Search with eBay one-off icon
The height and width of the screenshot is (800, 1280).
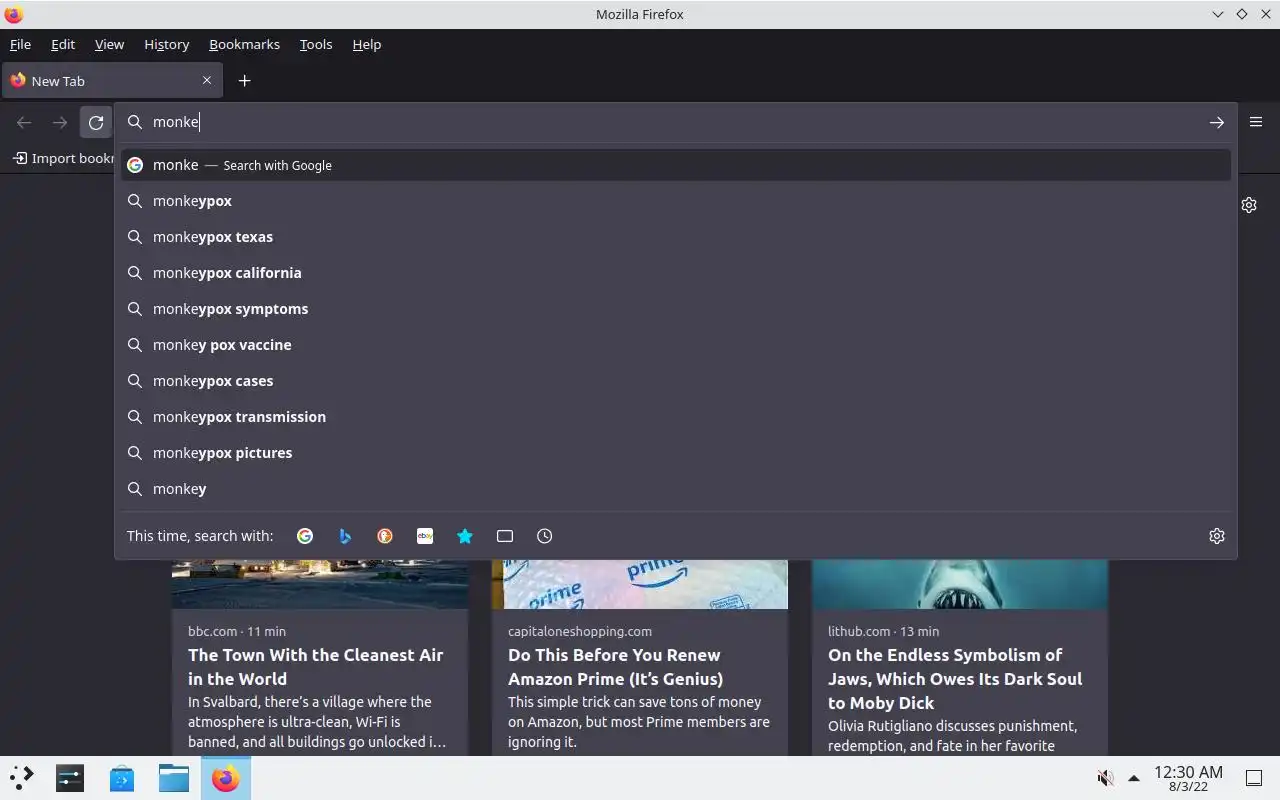[x=425, y=536]
